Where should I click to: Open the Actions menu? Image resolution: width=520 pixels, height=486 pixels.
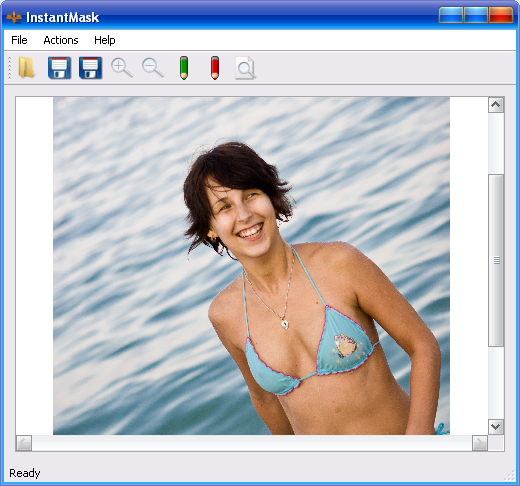61,40
